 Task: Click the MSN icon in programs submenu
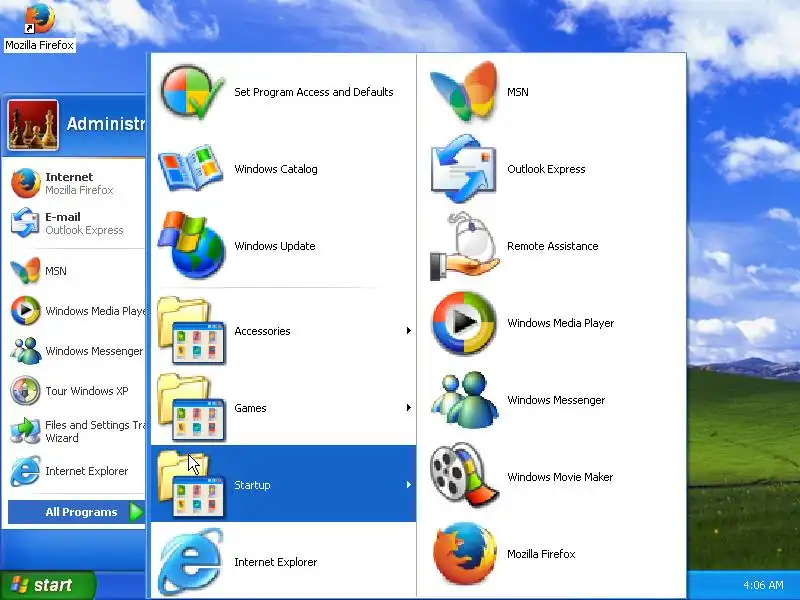click(464, 92)
